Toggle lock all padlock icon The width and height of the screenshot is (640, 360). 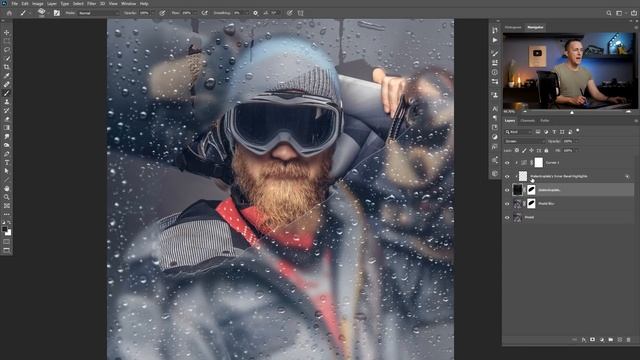[547, 151]
